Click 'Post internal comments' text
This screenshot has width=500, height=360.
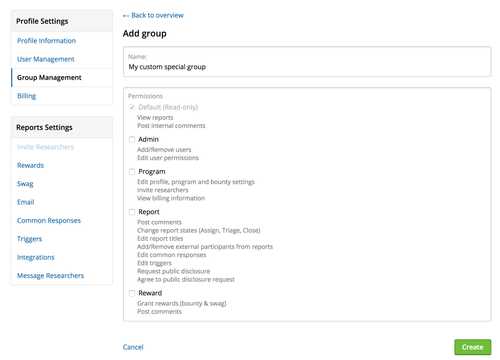[x=171, y=126]
